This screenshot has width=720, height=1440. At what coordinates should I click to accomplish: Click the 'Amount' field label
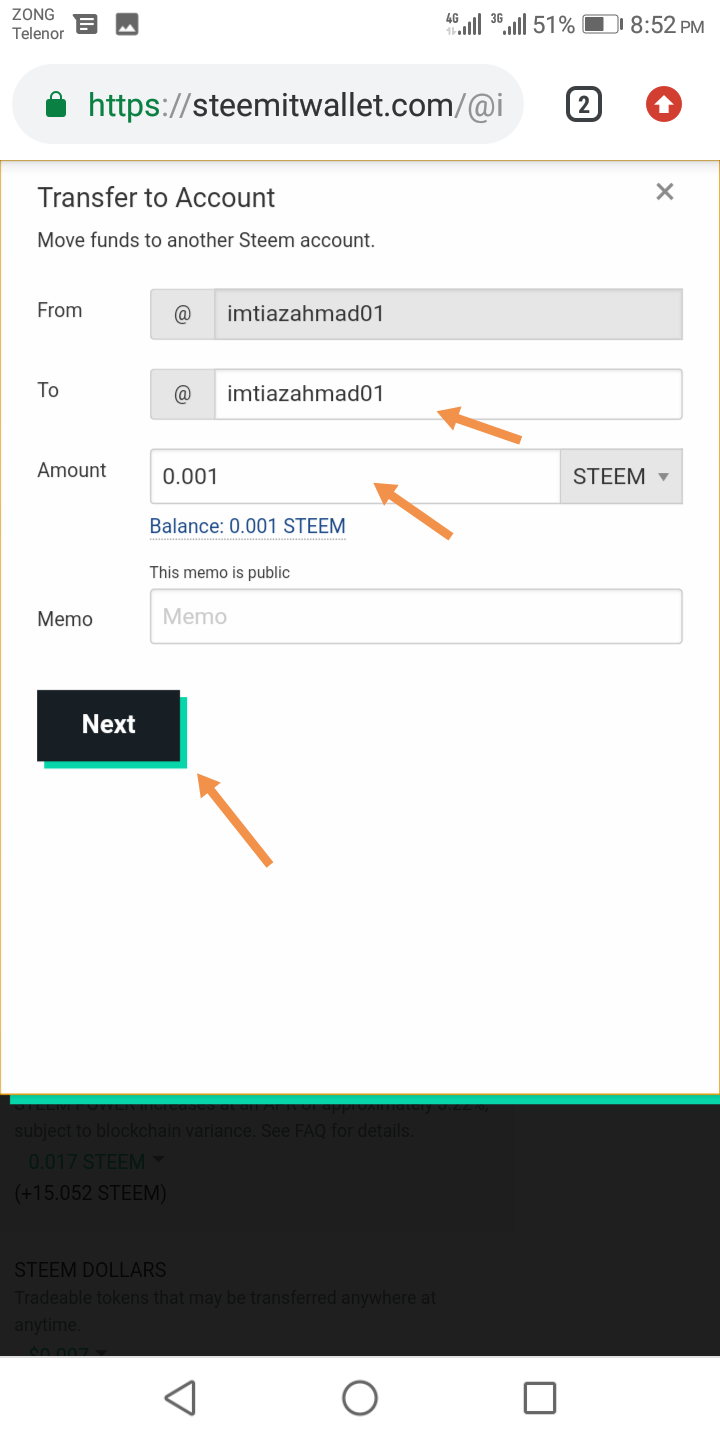72,470
